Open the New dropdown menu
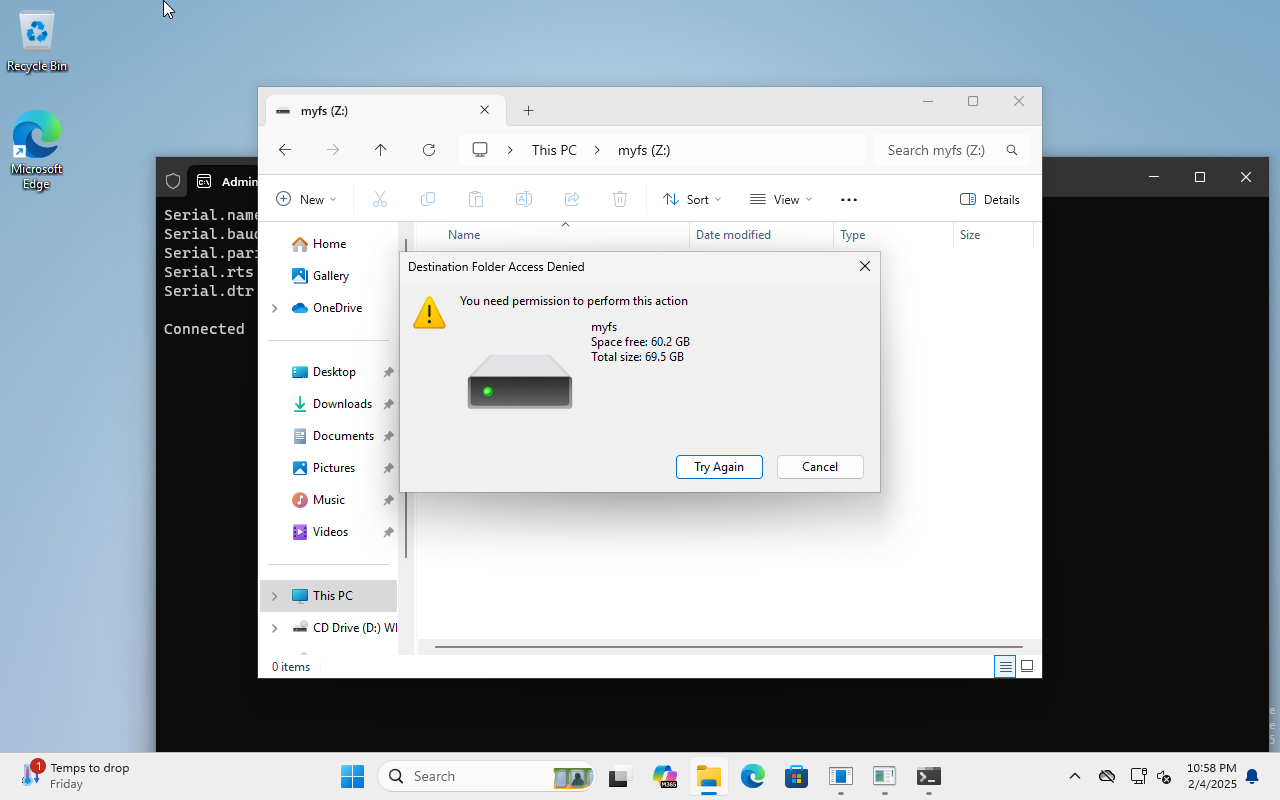 [x=306, y=200]
